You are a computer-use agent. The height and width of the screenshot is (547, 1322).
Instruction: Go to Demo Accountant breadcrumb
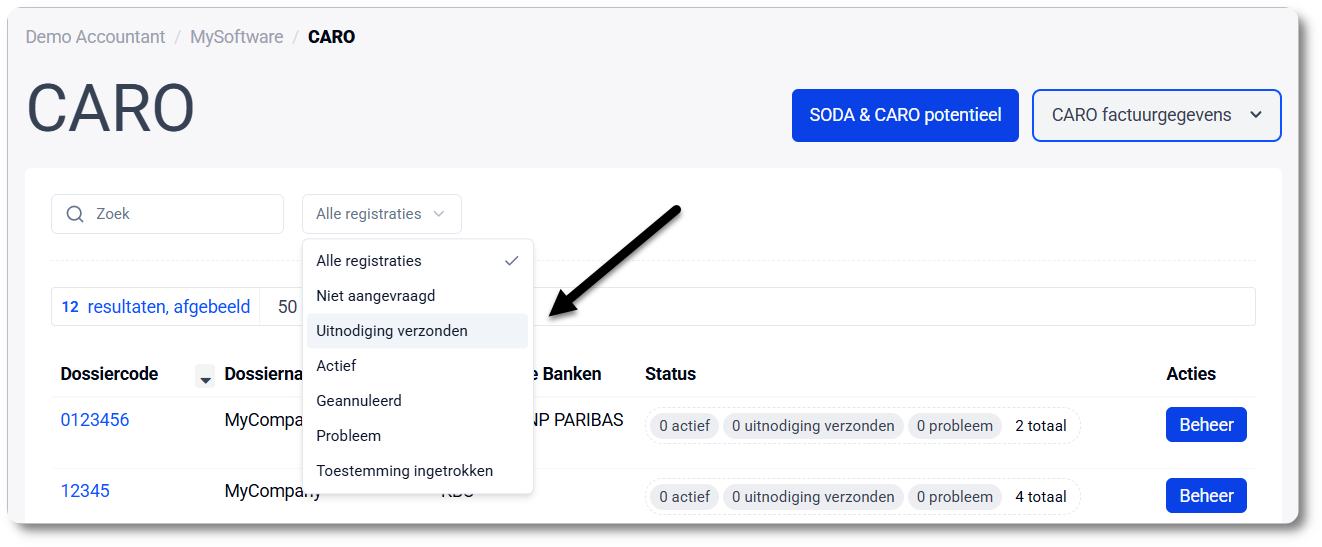tap(95, 37)
